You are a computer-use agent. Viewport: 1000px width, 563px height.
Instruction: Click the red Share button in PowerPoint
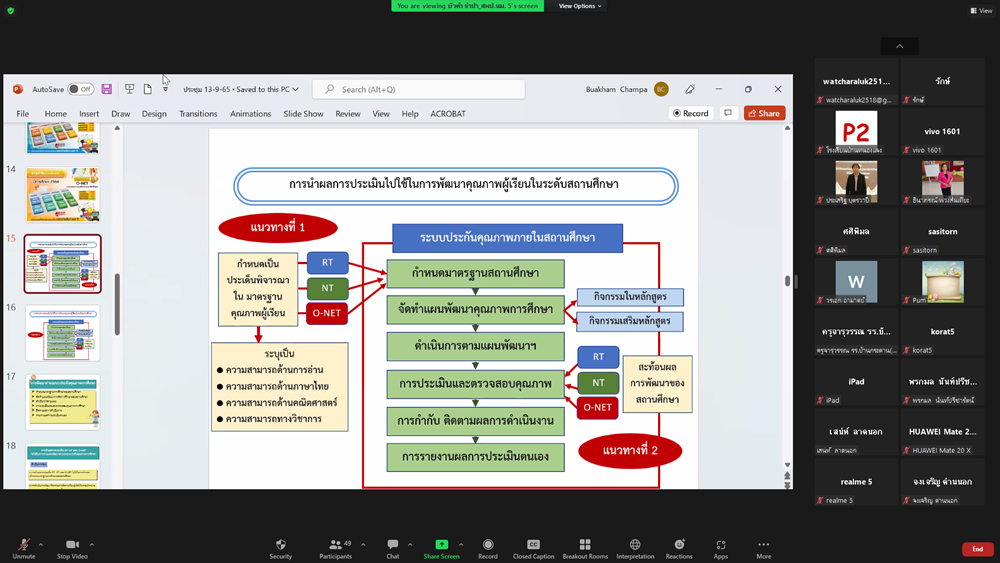coord(765,113)
